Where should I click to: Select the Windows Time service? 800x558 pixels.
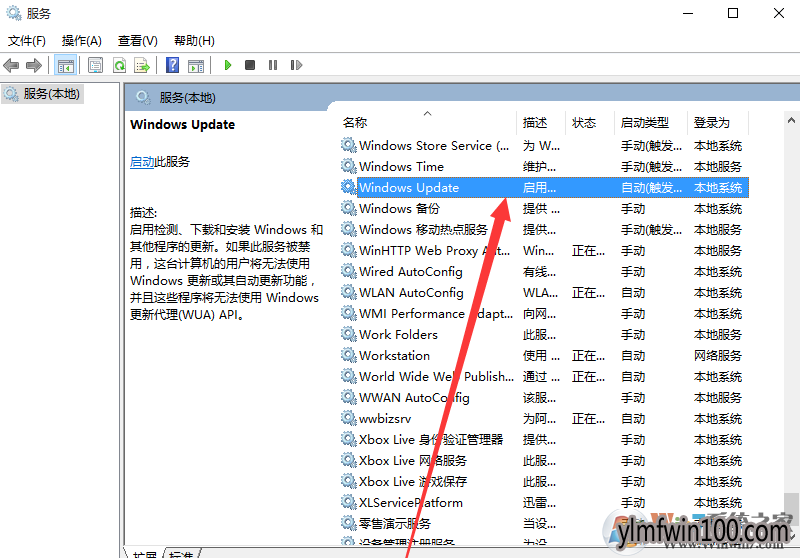[x=544, y=167]
